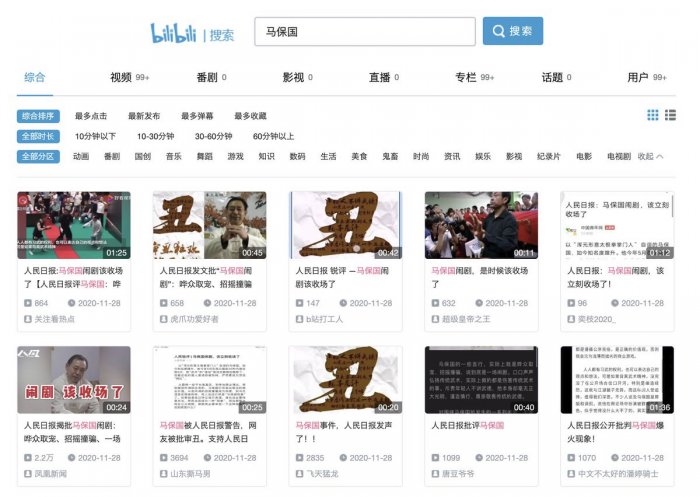Filter by the 时尚 category

tap(421, 156)
